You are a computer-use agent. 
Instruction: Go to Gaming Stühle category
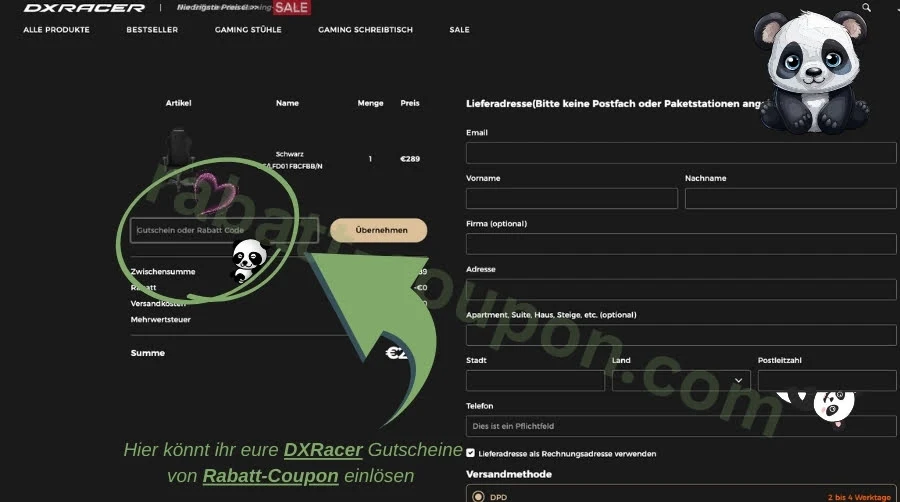[x=248, y=30]
